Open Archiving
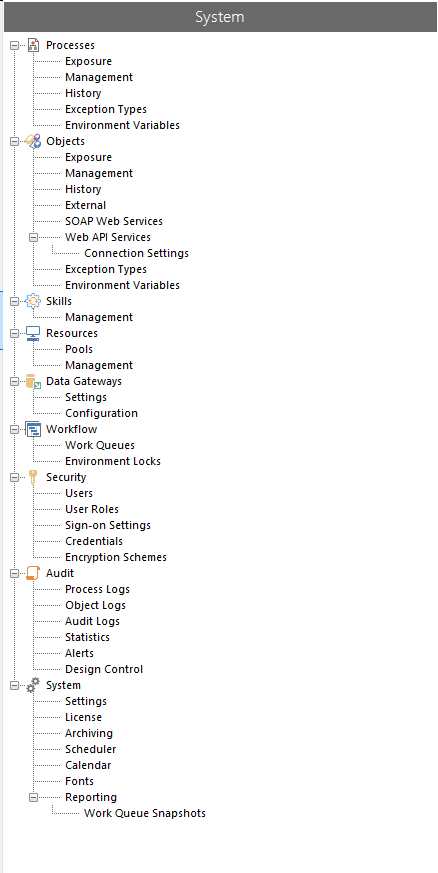Screen dimensions: 438x873 [x=89, y=733]
